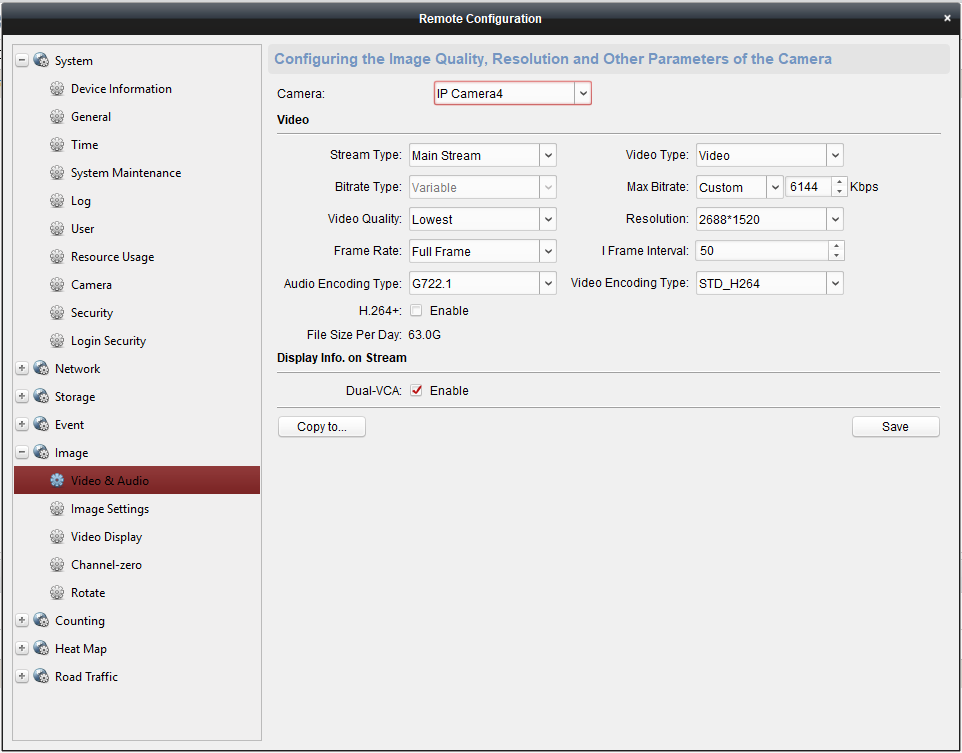Click the globe icon next to Storage

pyautogui.click(x=41, y=397)
